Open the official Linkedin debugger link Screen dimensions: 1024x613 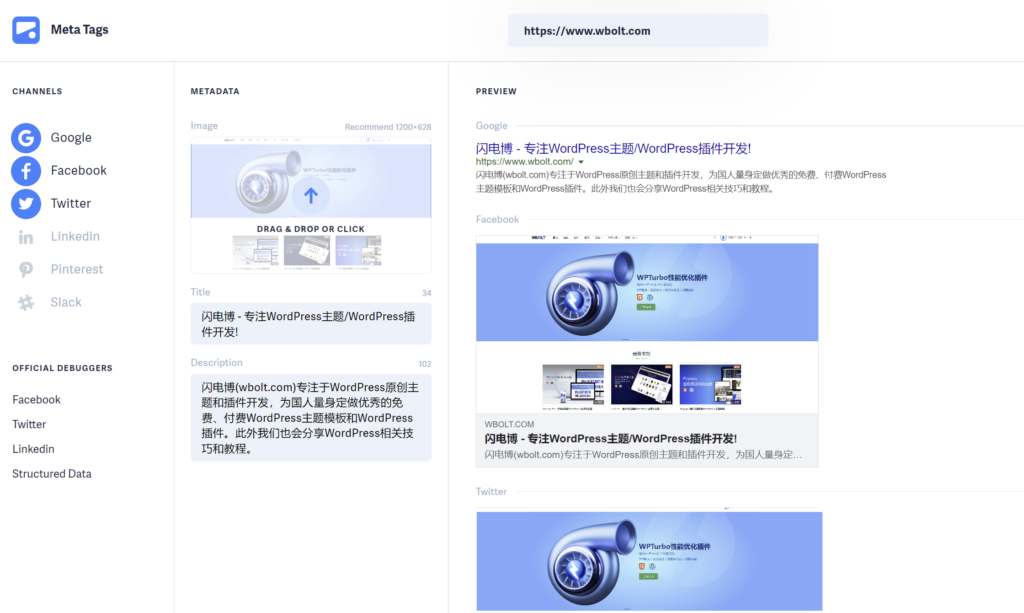[x=33, y=449]
